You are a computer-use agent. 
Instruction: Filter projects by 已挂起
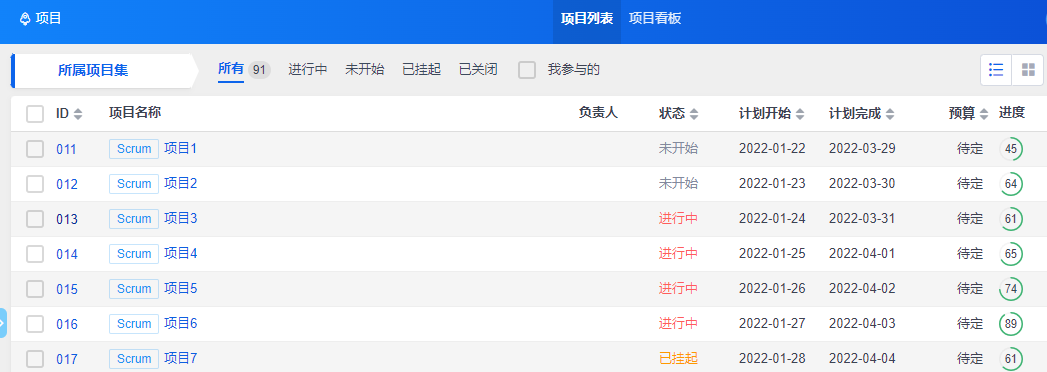click(x=421, y=69)
